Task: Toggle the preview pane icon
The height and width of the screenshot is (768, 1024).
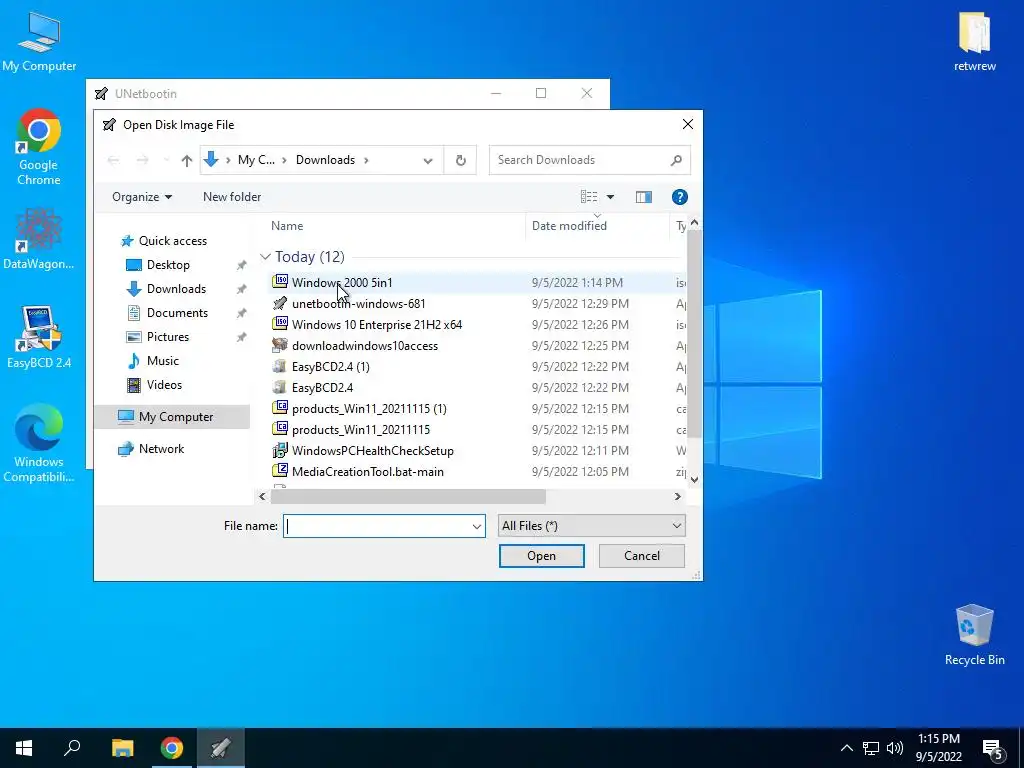Action: (643, 197)
